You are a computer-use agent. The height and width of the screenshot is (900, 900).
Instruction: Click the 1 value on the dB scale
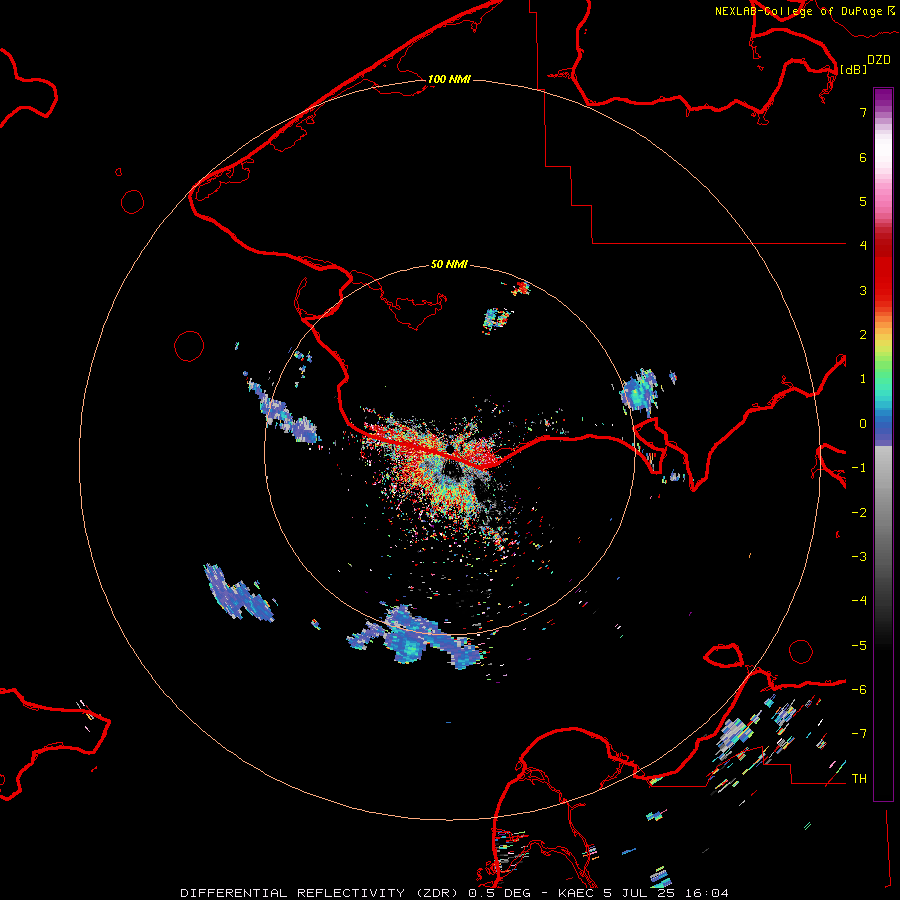point(863,379)
